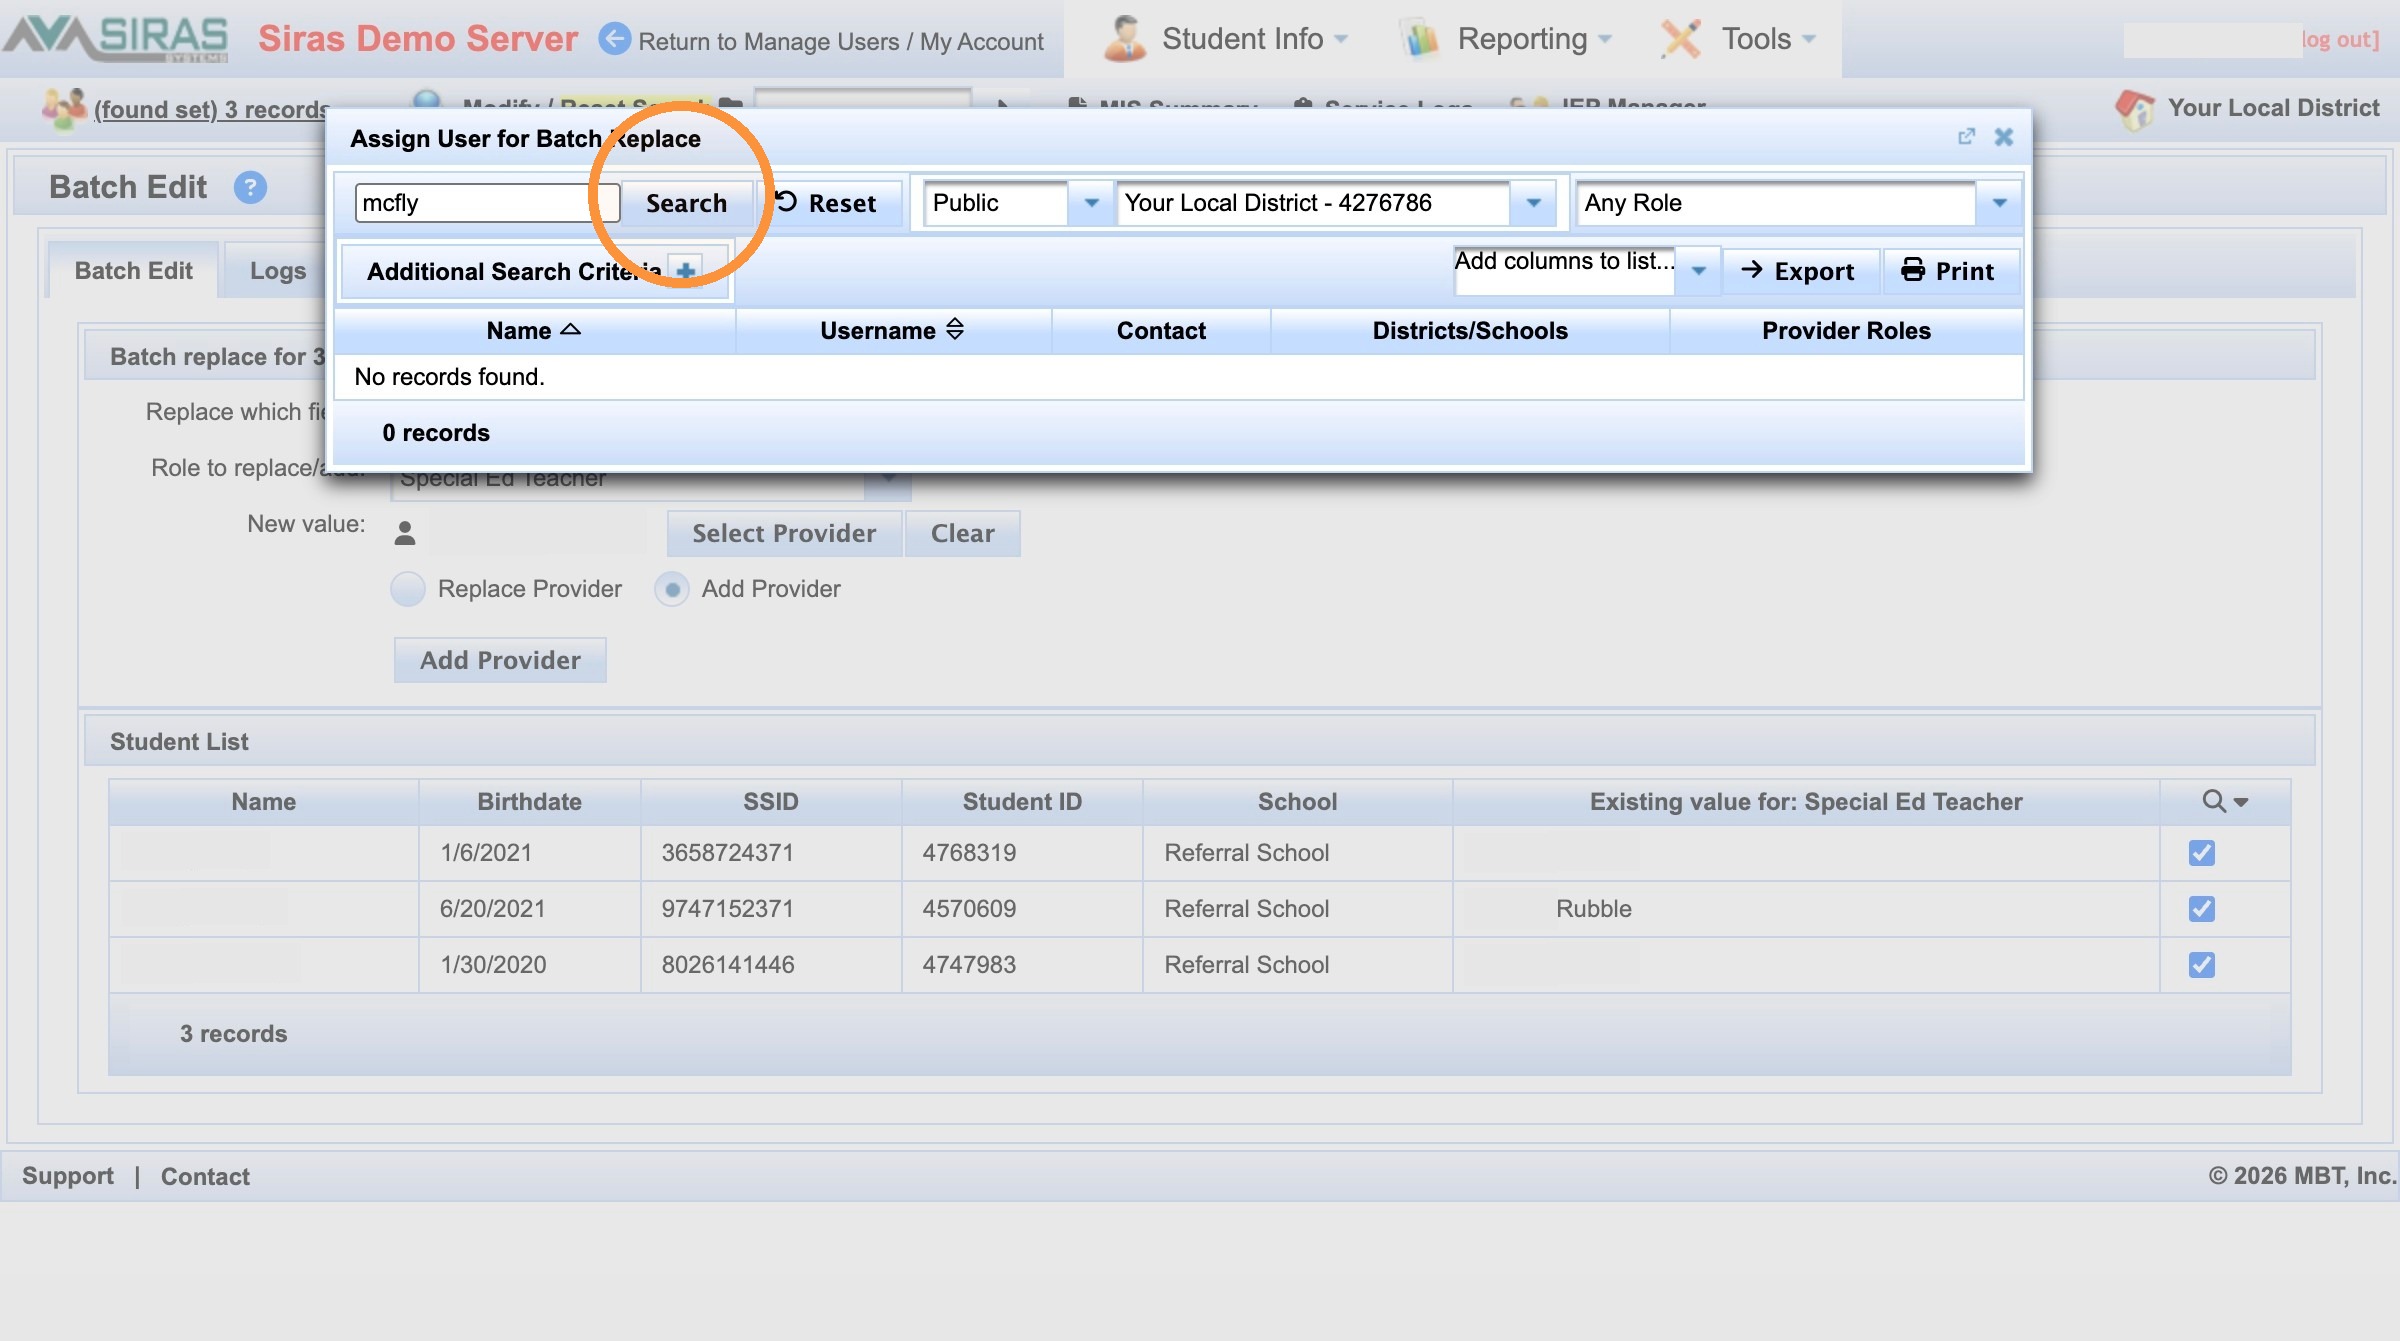Click the Add Provider button
Viewport: 2400px width, 1341px height.
(x=500, y=660)
